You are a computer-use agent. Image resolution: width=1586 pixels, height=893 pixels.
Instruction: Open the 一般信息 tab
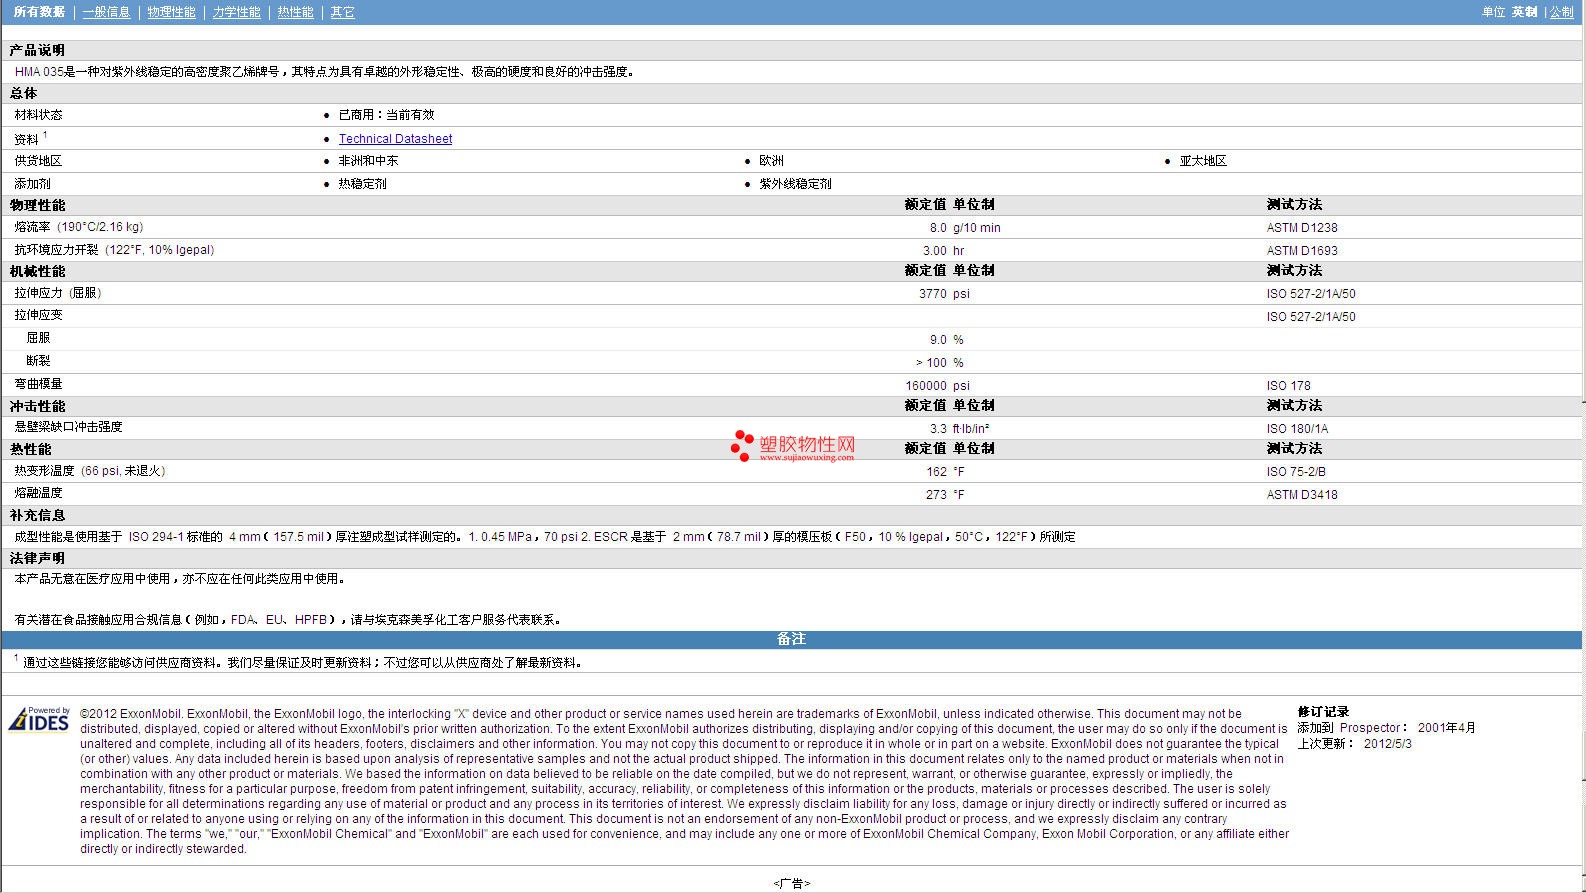coord(106,12)
